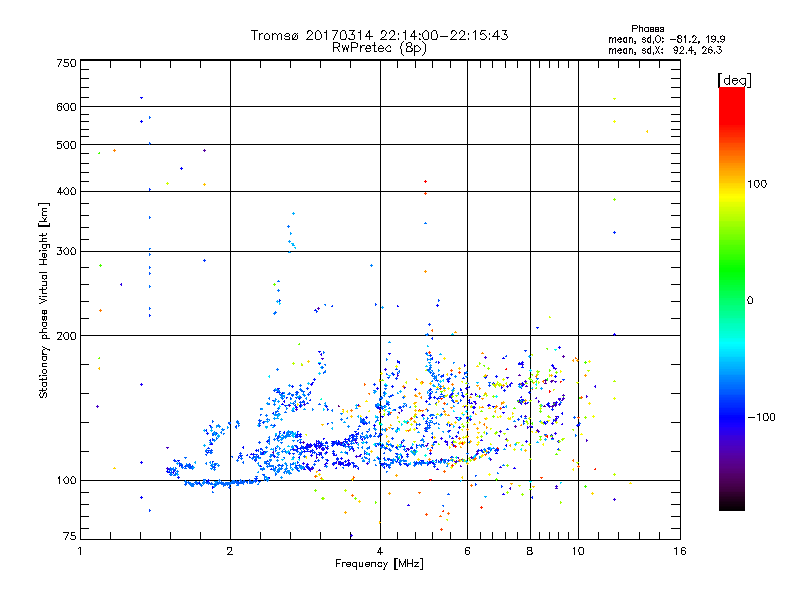The height and width of the screenshot is (600, 800).
Task: Click the y-axis tick label '75'
Action: [x=70, y=536]
